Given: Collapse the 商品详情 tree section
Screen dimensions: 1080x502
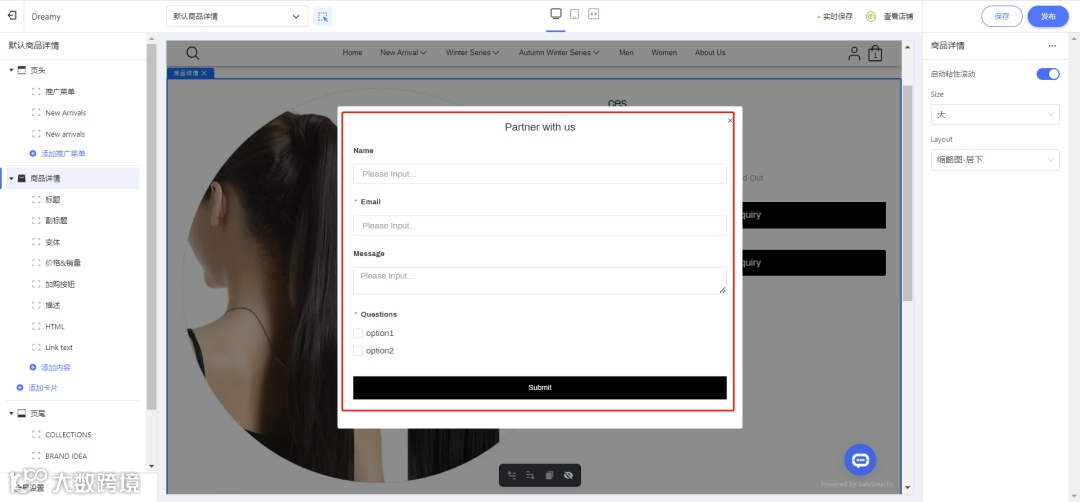Looking at the screenshot, I should point(11,178).
